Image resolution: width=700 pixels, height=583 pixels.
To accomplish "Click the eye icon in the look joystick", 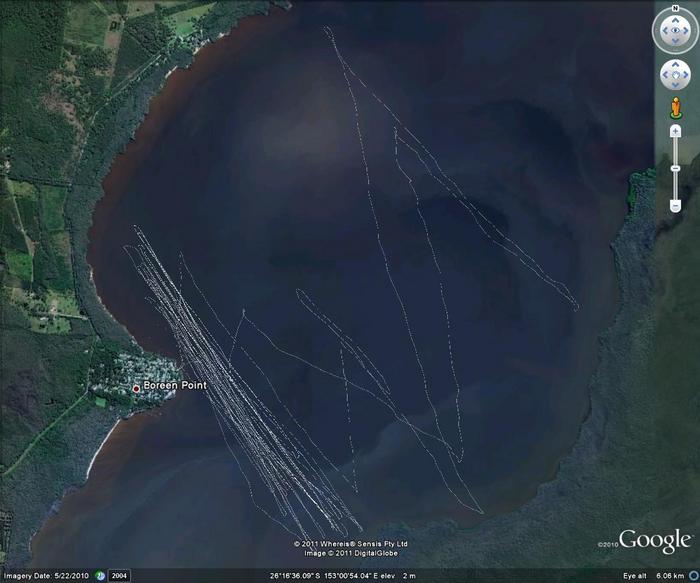I will click(x=675, y=31).
